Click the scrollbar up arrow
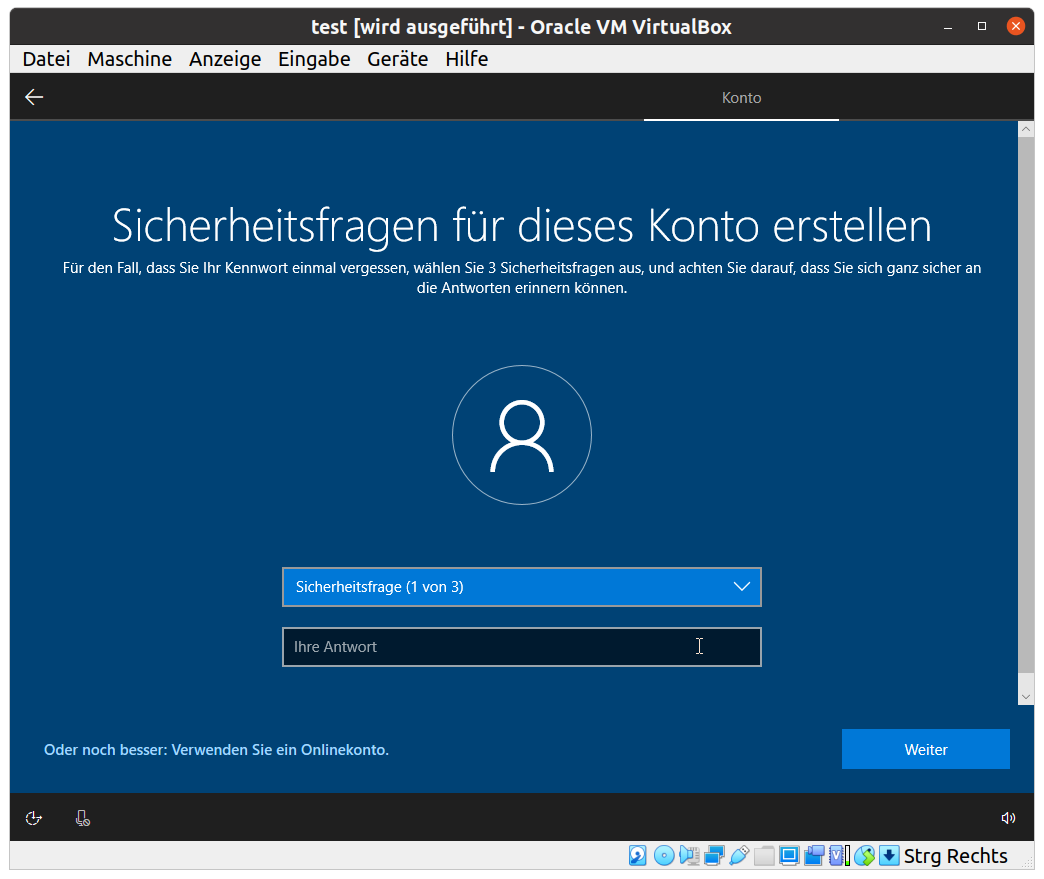This screenshot has width=1044, height=879. point(1026,129)
